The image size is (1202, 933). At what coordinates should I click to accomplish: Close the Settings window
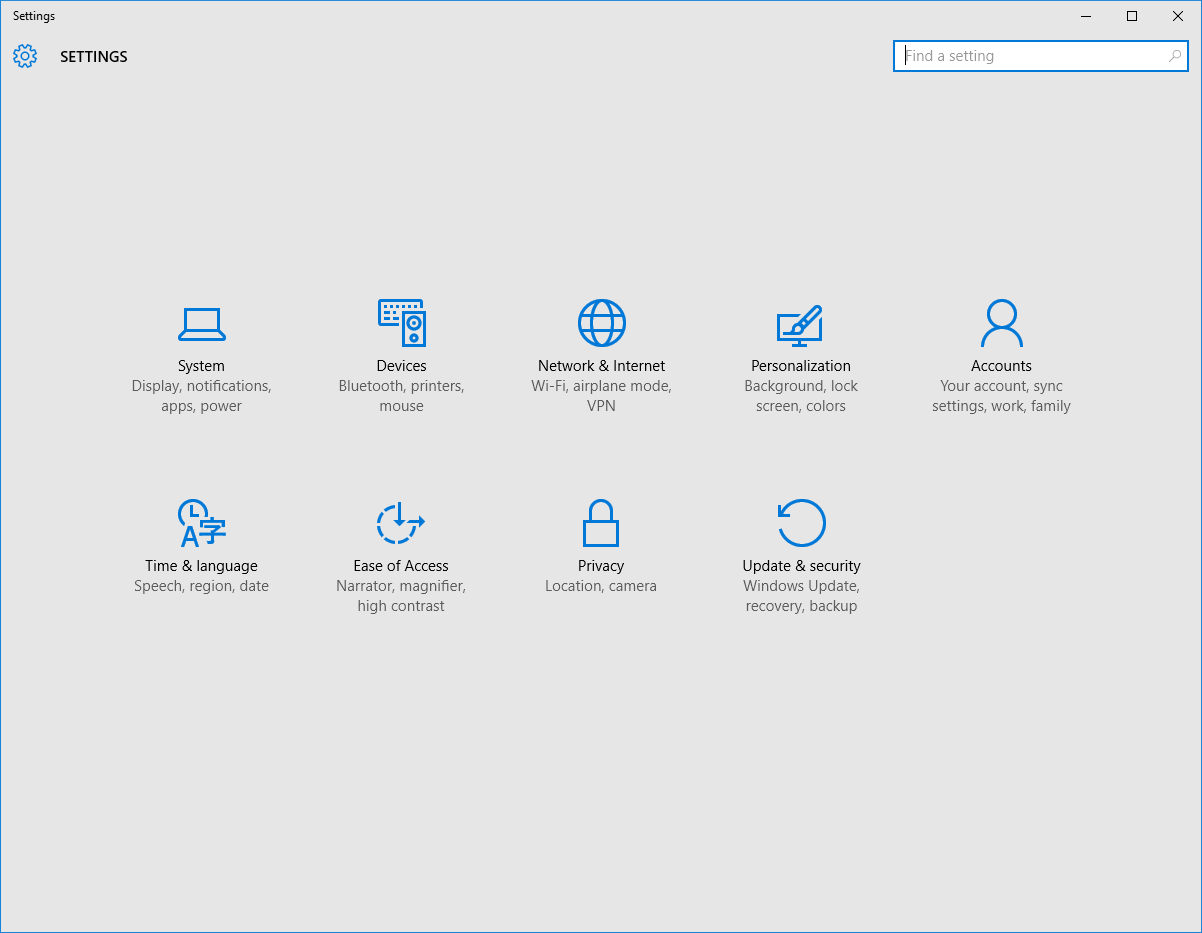point(1178,16)
